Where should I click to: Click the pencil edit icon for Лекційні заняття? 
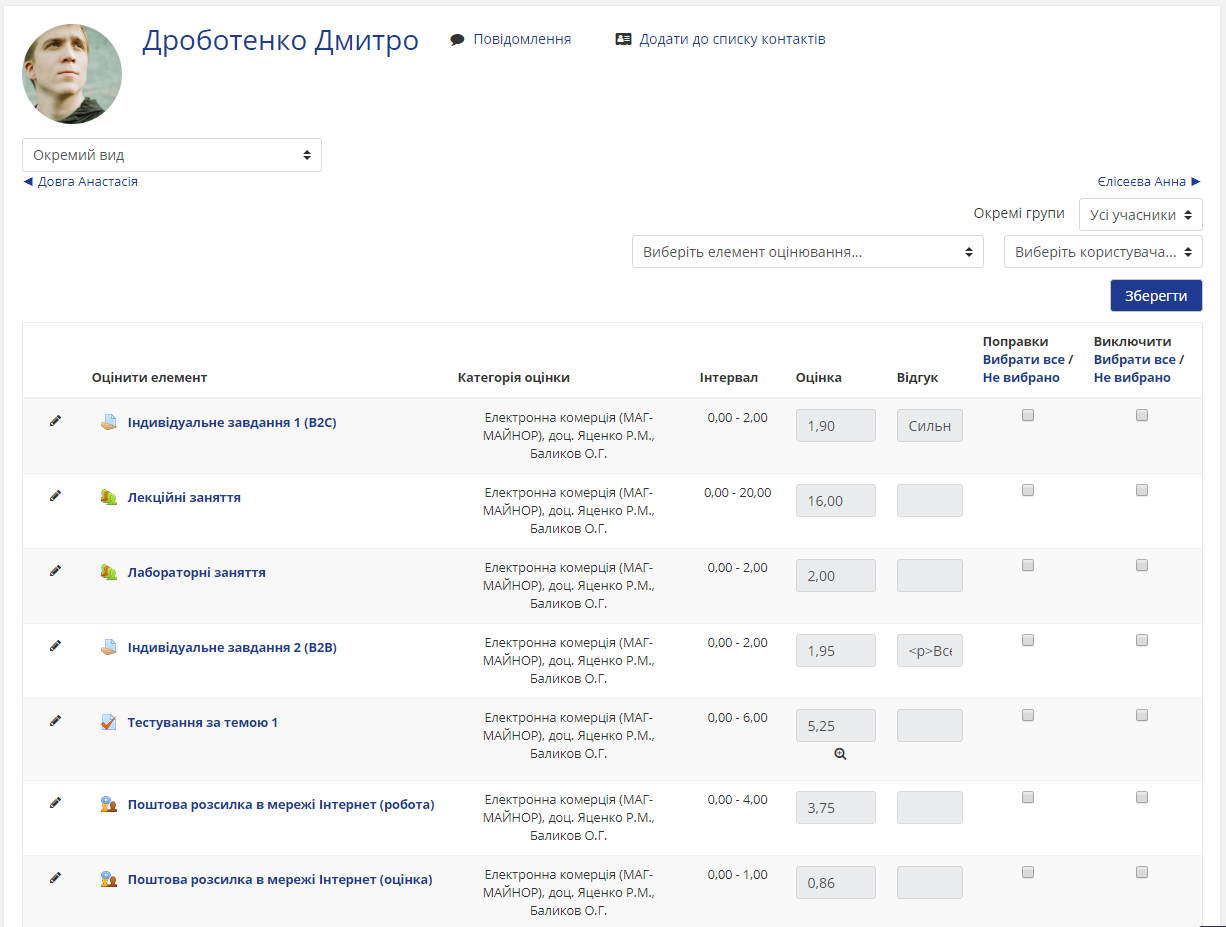pyautogui.click(x=55, y=496)
